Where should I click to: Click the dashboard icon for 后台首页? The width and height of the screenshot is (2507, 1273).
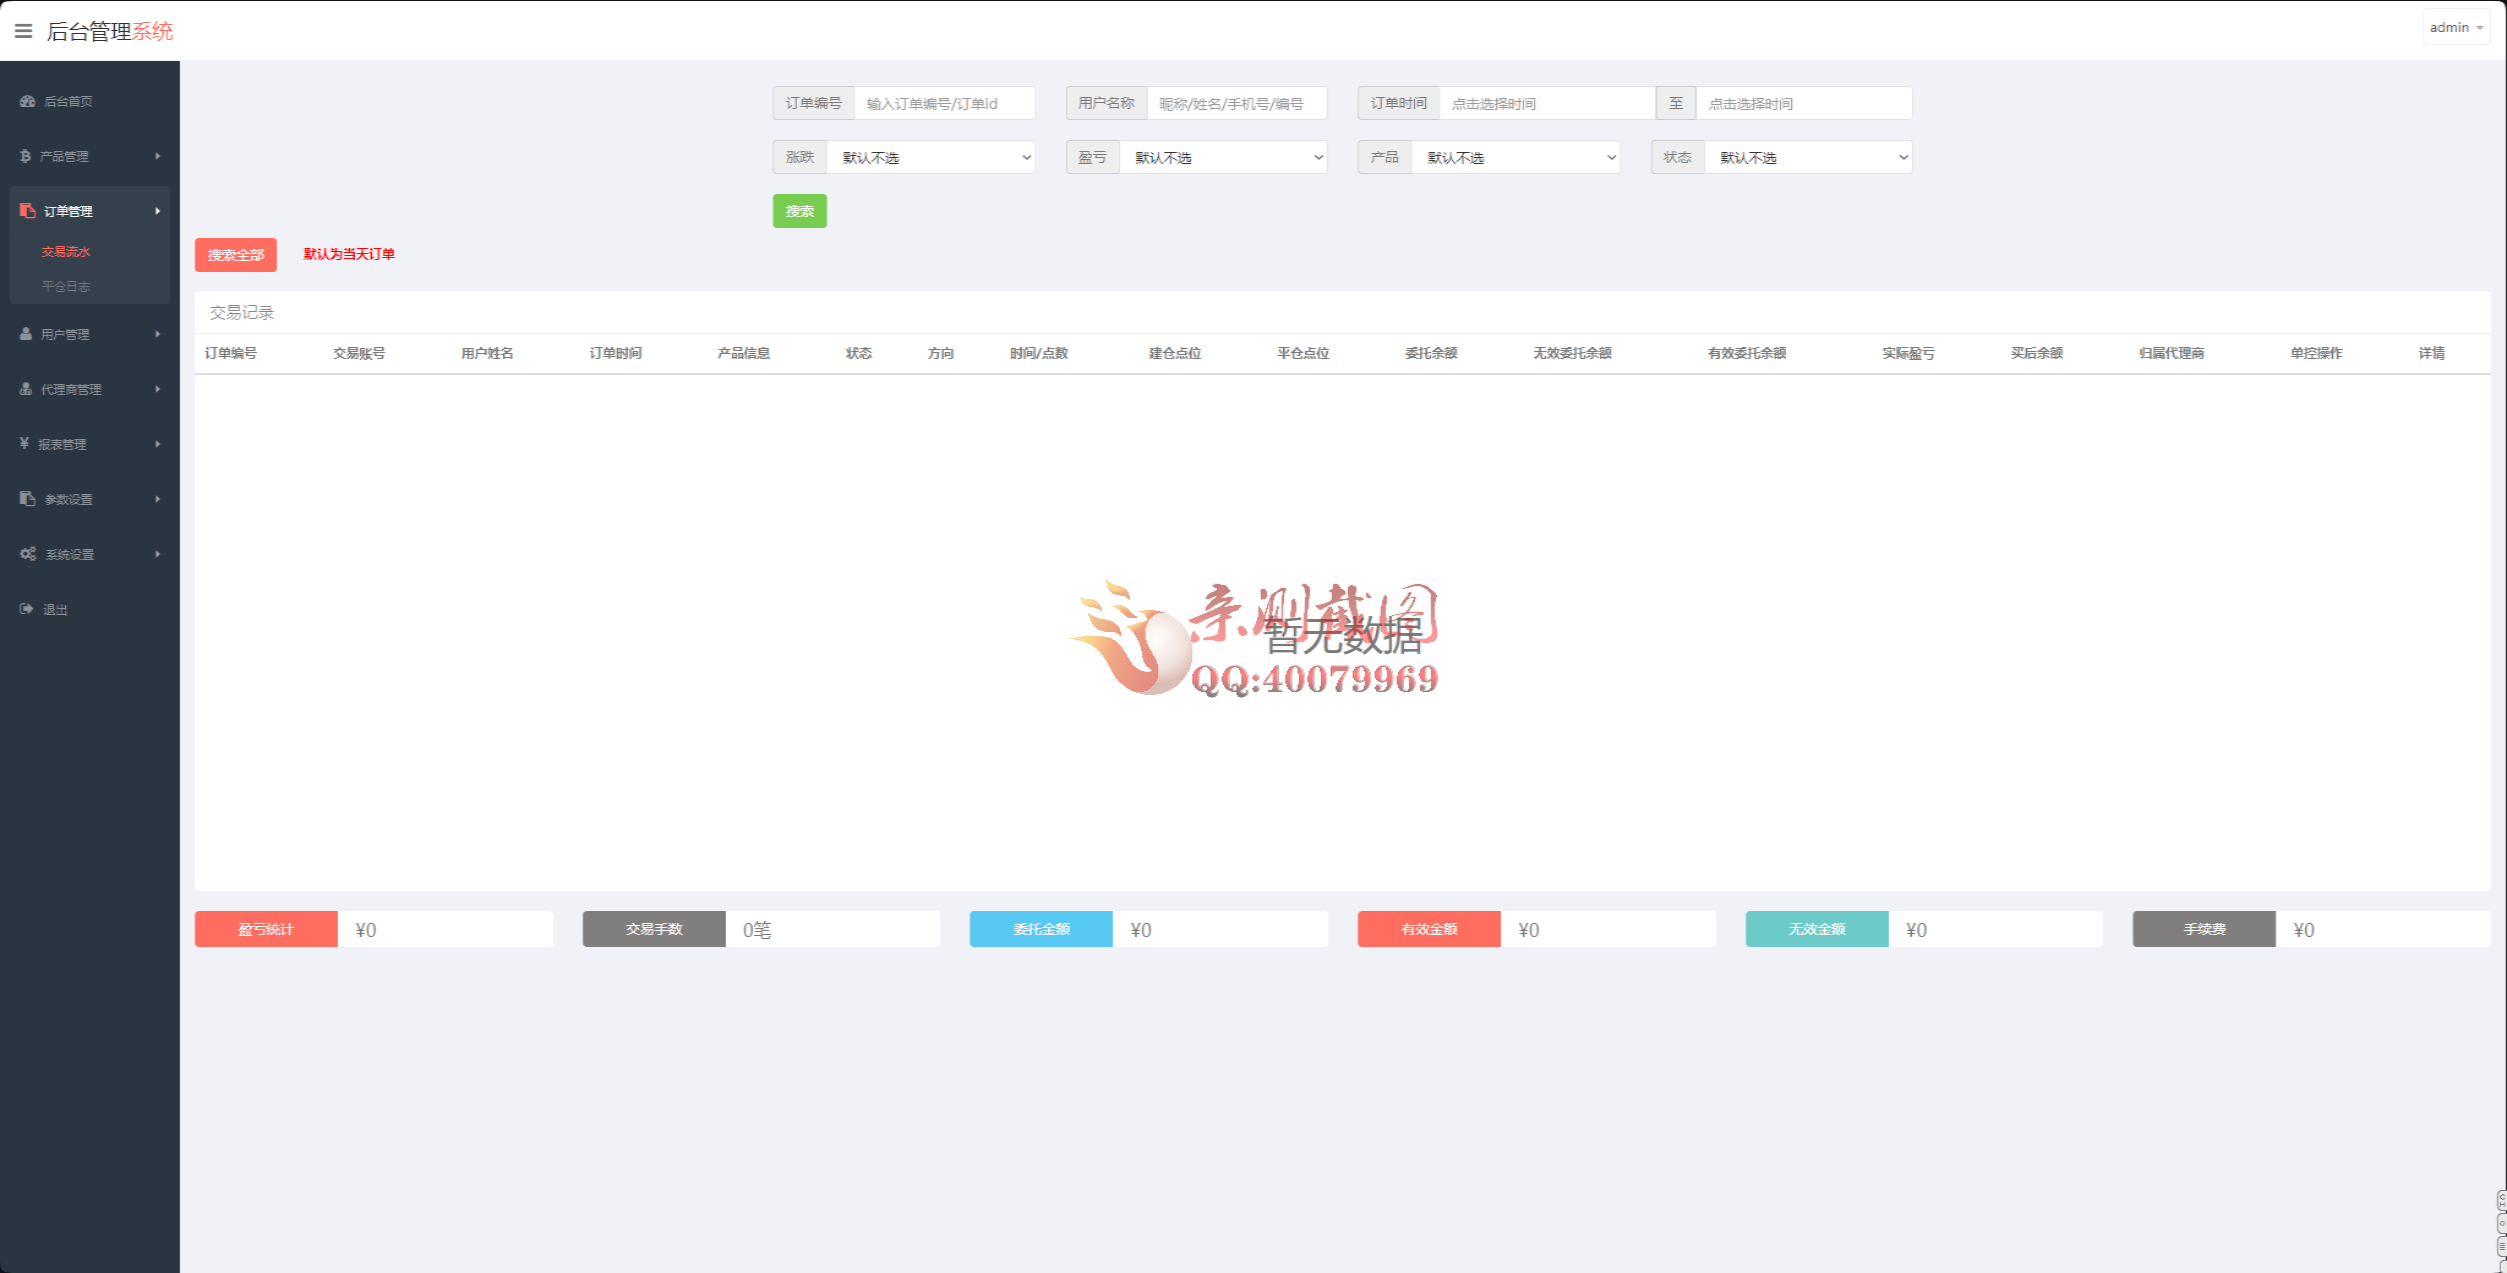point(27,101)
